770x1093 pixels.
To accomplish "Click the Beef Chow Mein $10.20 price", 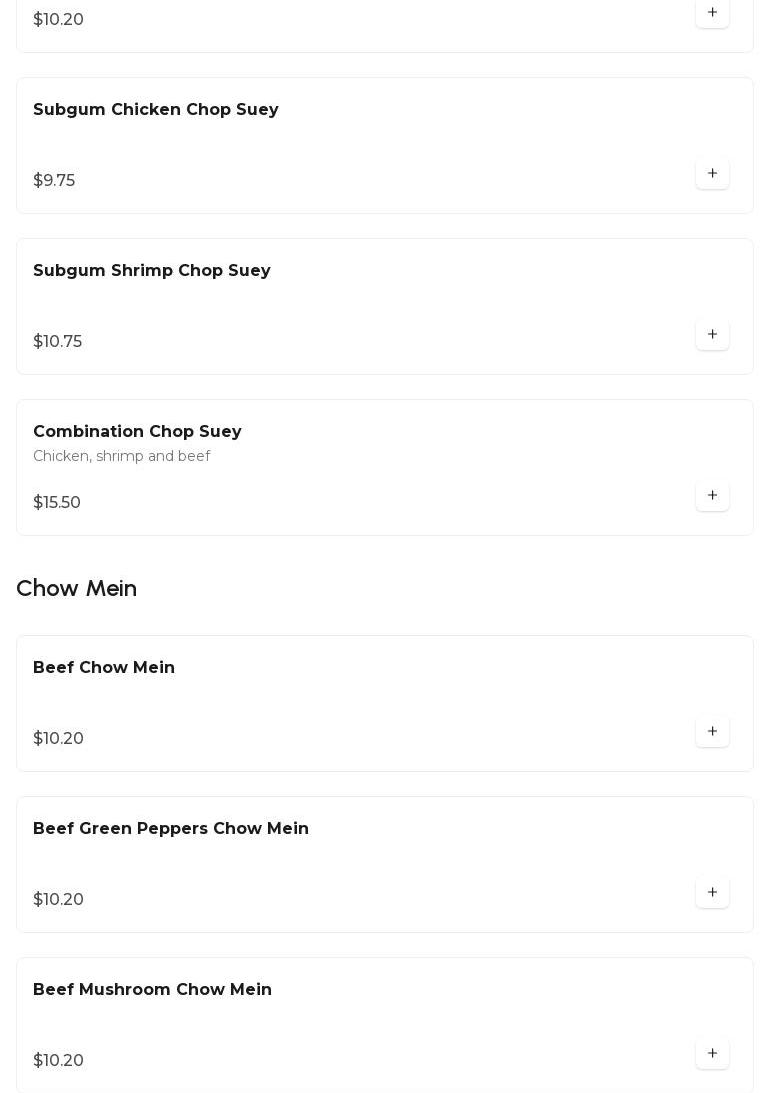I will point(59,739).
